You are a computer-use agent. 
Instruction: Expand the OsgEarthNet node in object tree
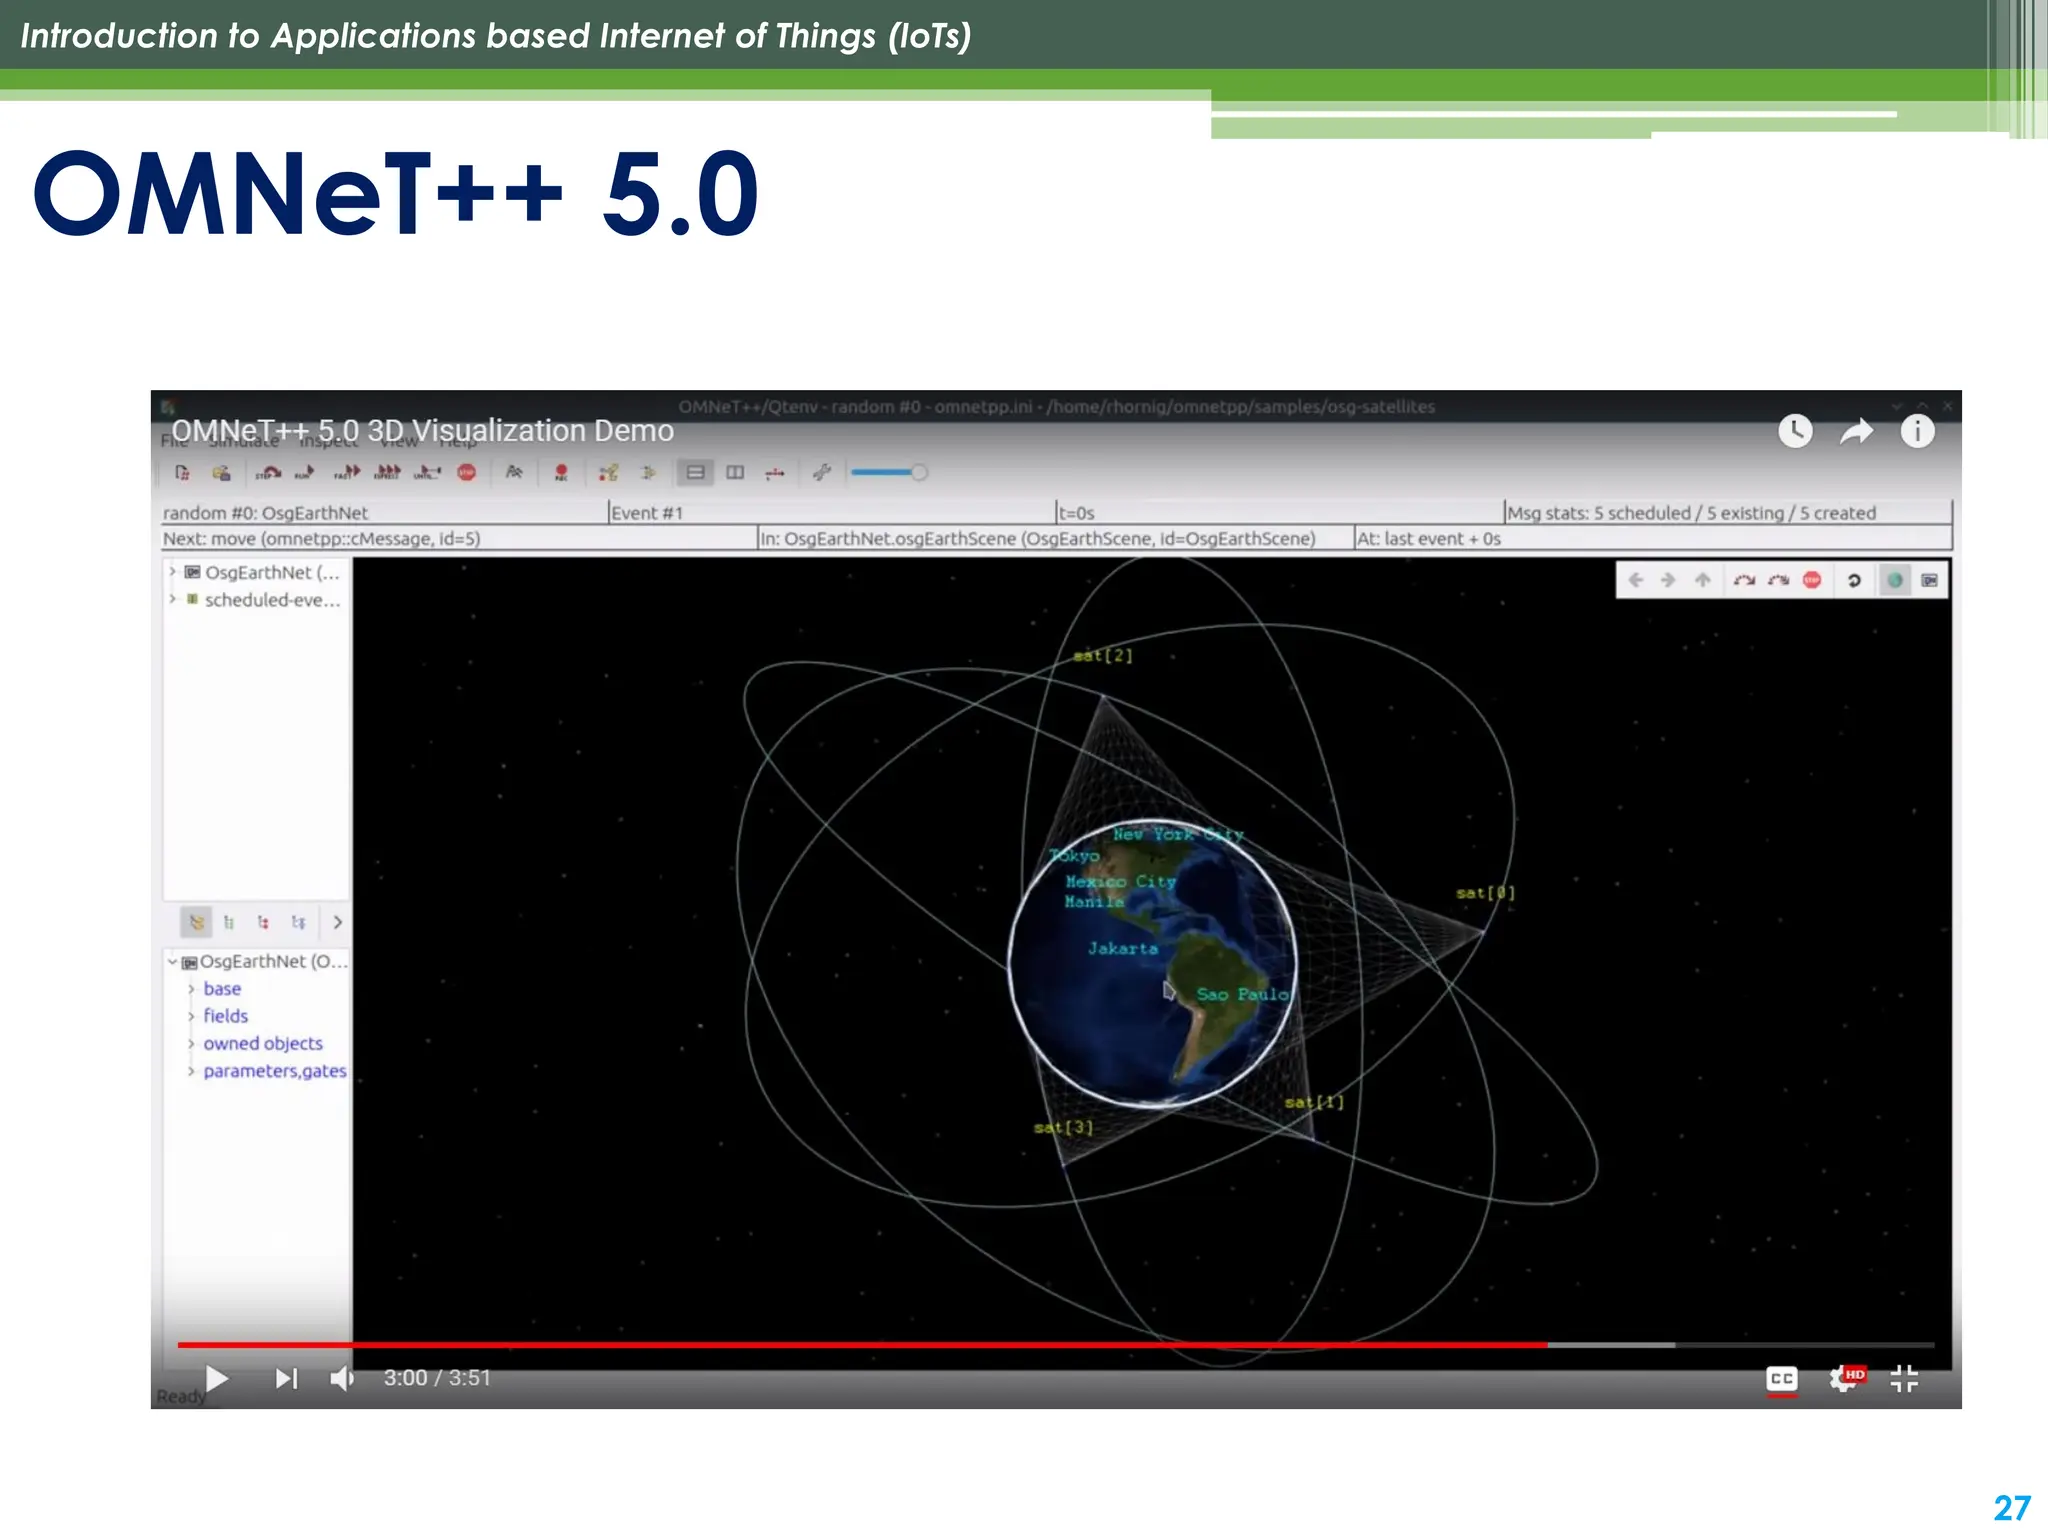(172, 572)
